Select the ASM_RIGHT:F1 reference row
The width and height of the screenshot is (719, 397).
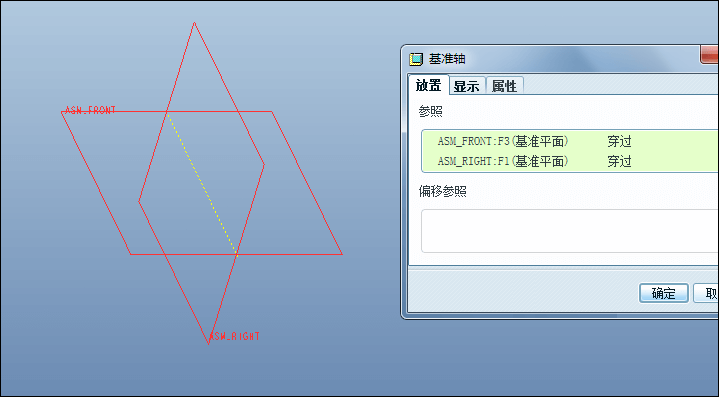click(x=570, y=161)
